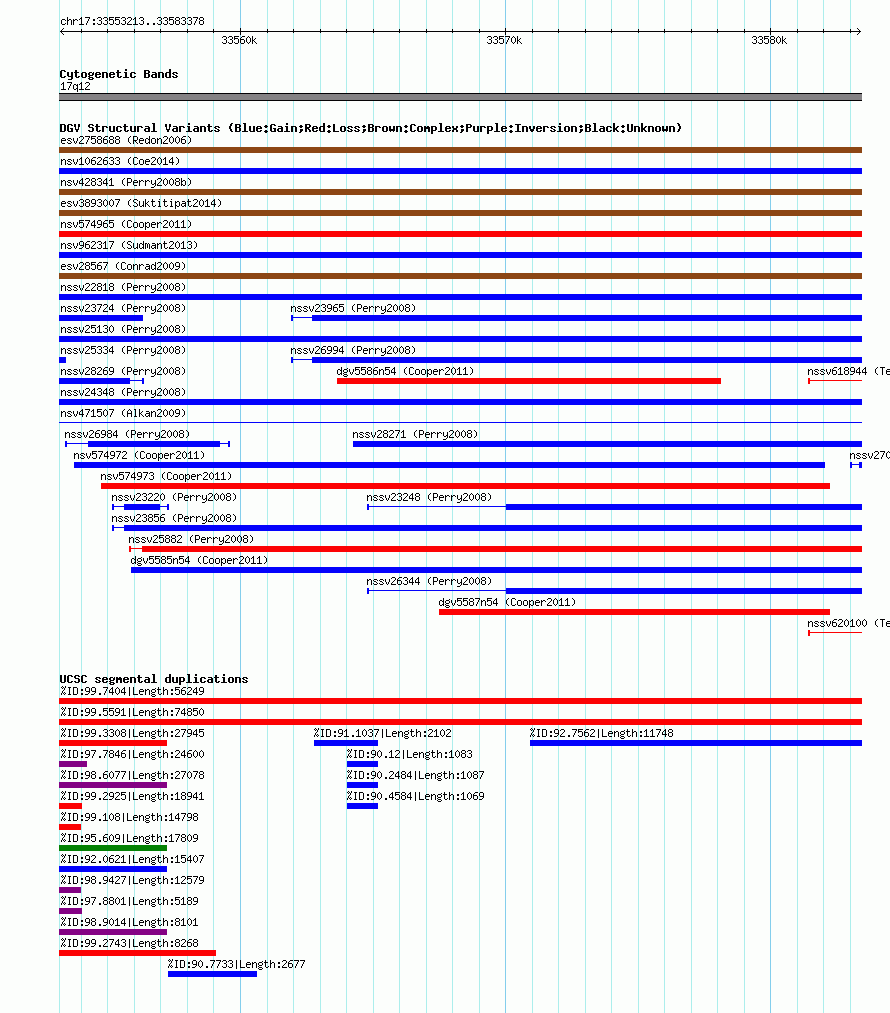Select variant dgv5585n54 (Cooper2011)
This screenshot has width=890, height=1013.
pyautogui.click(x=496, y=570)
